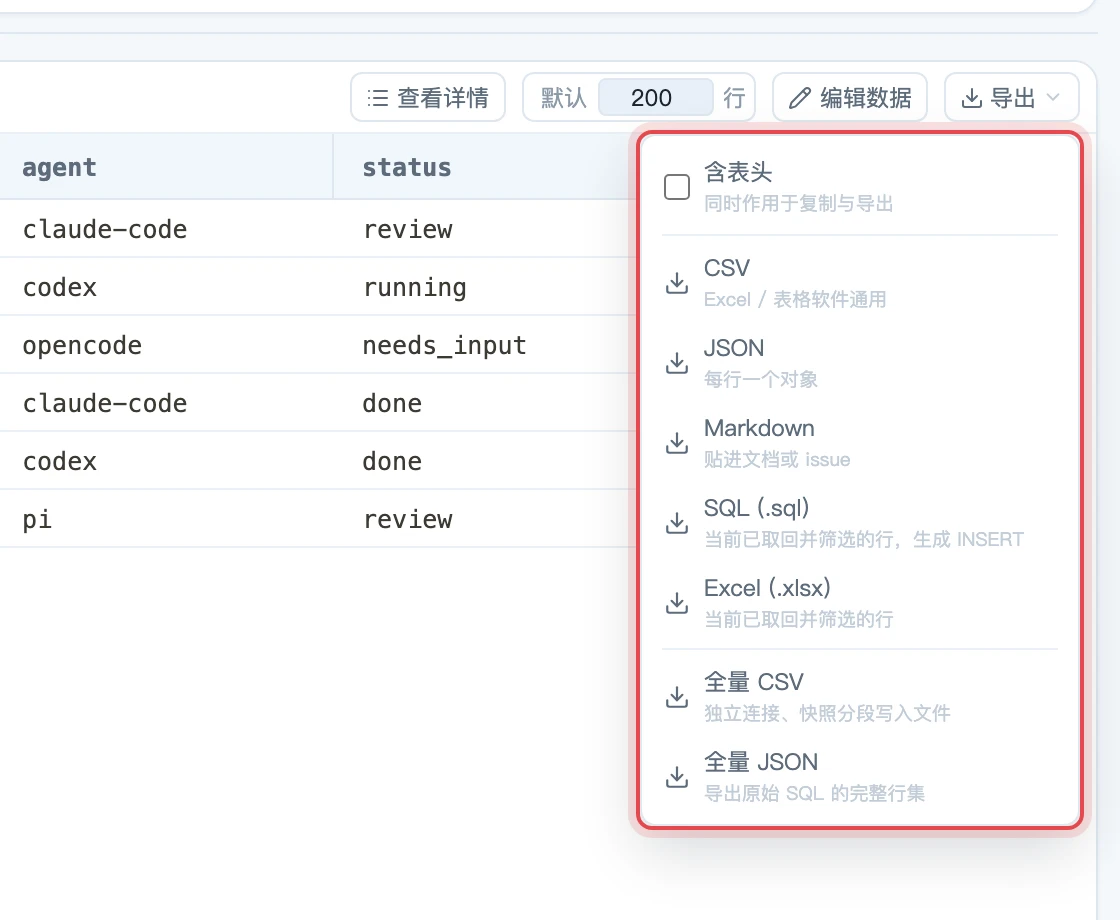Click the download icon beside CSV
Screen dimensions: 1120x920
click(x=676, y=283)
